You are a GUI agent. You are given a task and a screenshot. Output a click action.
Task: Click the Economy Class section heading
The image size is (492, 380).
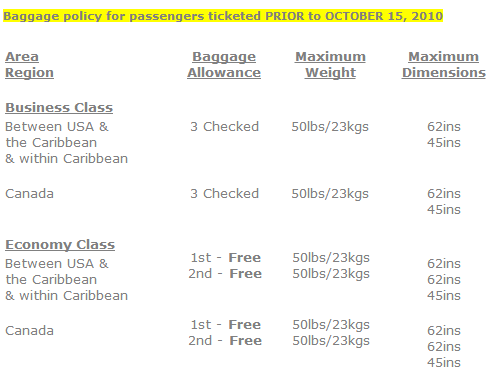[x=60, y=245]
